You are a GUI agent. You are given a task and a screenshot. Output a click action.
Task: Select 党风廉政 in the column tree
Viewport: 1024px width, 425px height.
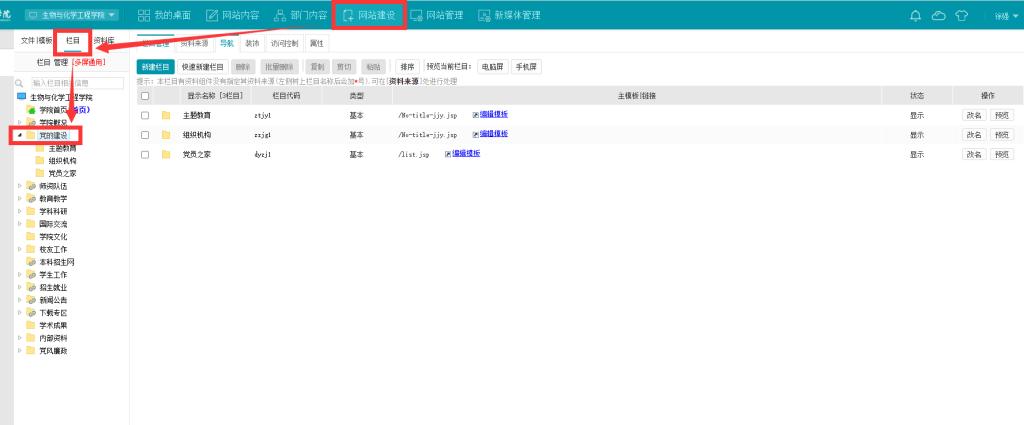point(53,351)
